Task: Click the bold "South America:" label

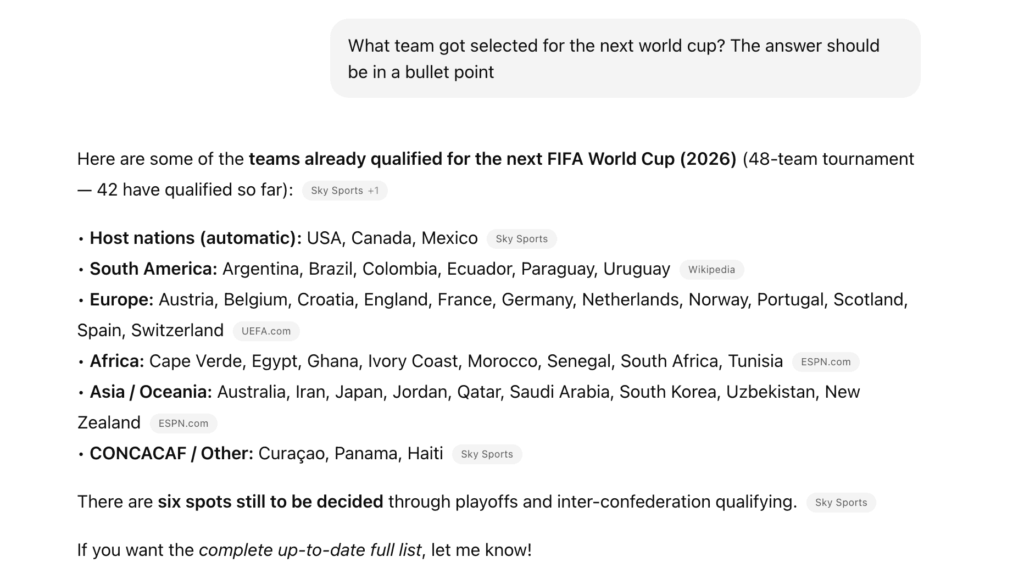Action: click(x=153, y=269)
